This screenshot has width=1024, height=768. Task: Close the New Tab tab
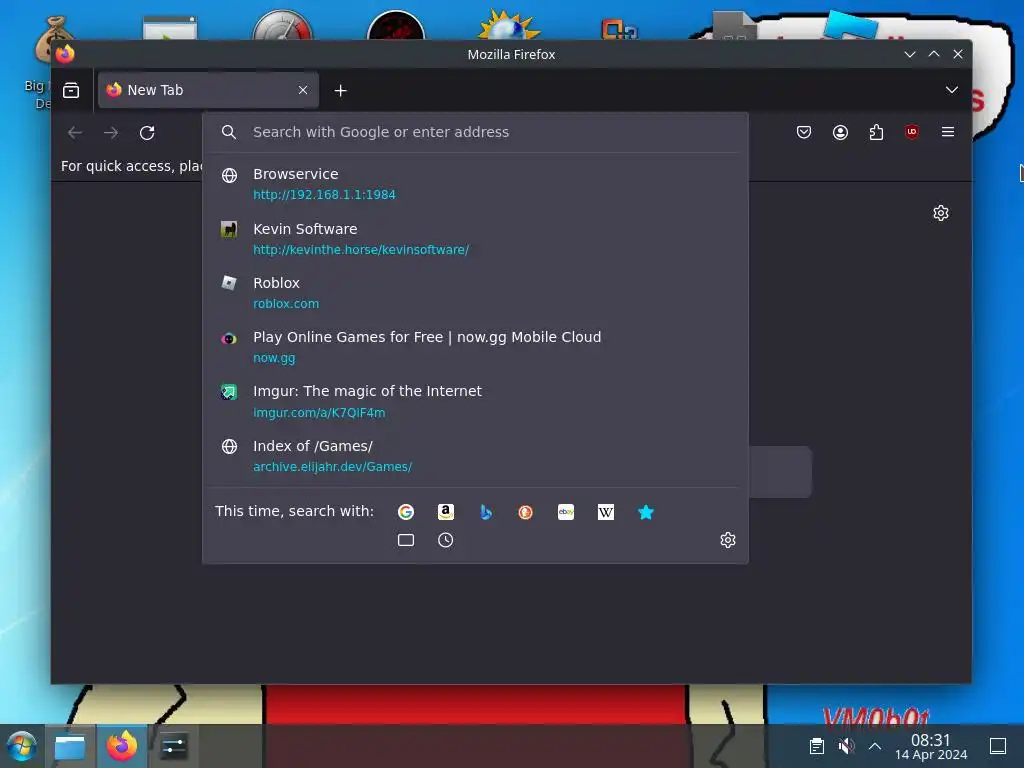pos(302,90)
